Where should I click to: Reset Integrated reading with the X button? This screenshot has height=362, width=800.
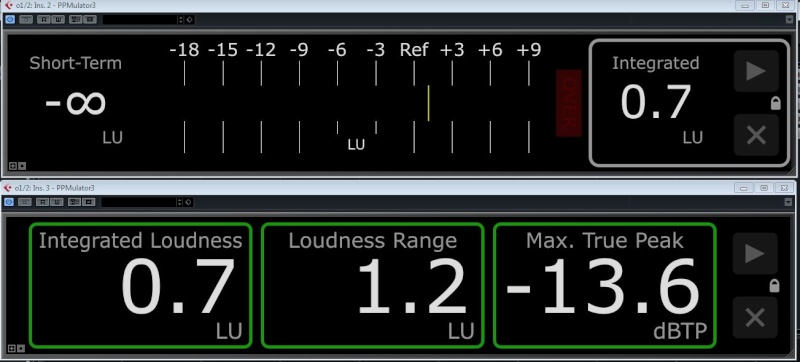[756, 135]
